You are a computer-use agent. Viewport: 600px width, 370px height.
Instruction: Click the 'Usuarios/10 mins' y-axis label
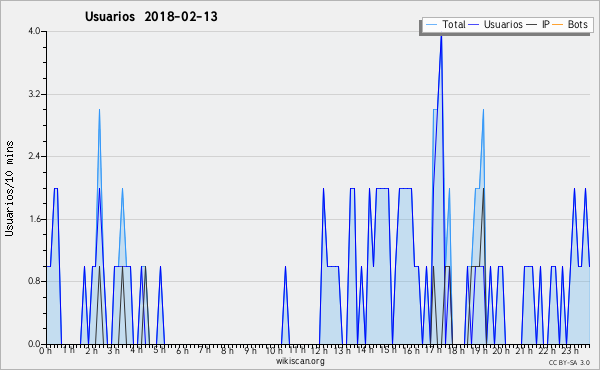point(9,188)
